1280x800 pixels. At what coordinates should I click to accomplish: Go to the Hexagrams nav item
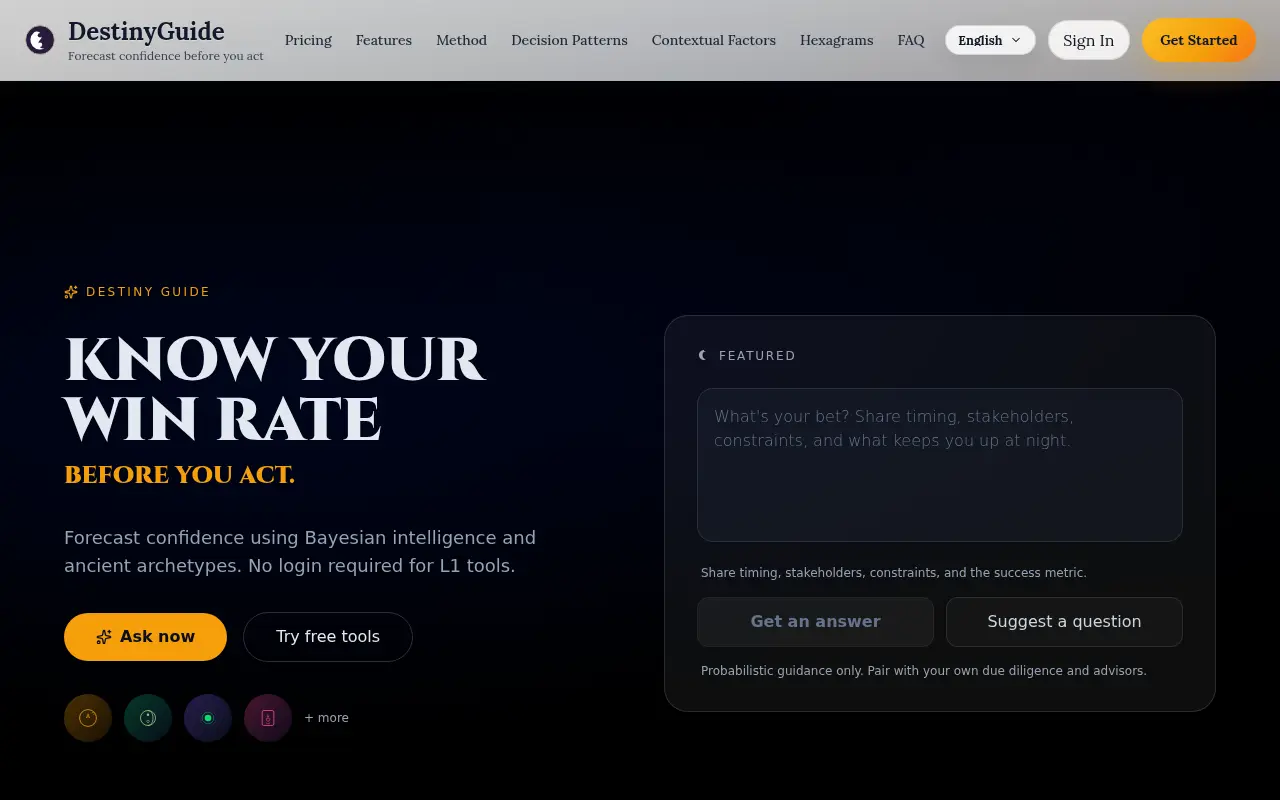click(x=836, y=40)
